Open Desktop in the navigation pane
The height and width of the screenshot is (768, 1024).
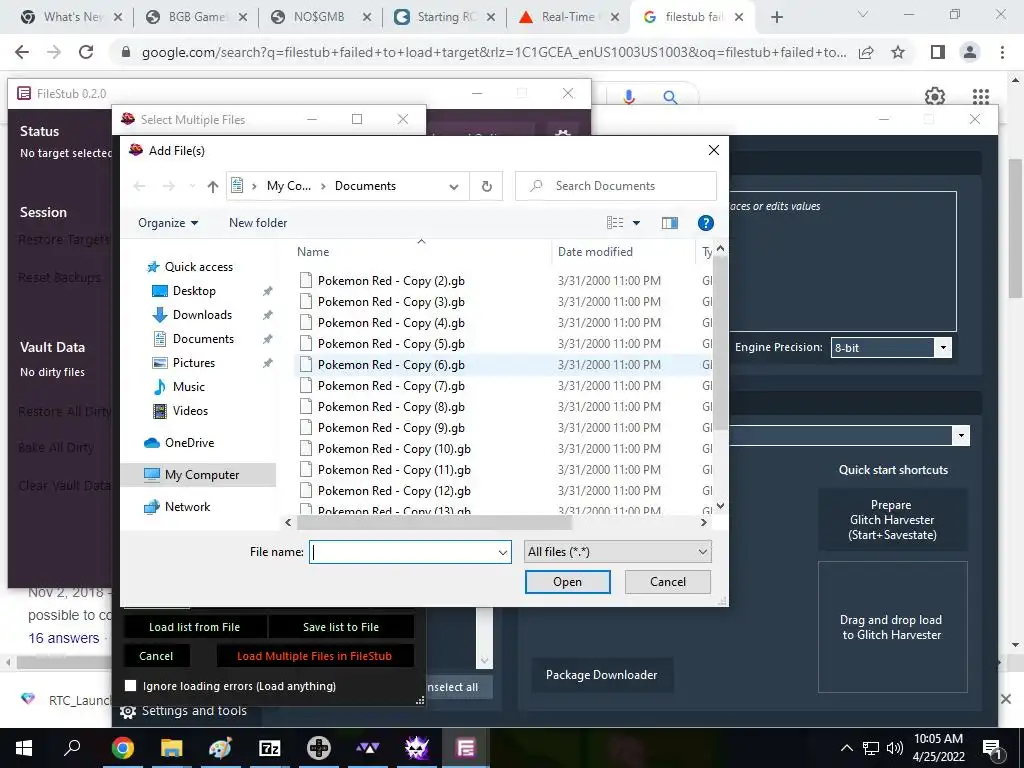point(194,291)
